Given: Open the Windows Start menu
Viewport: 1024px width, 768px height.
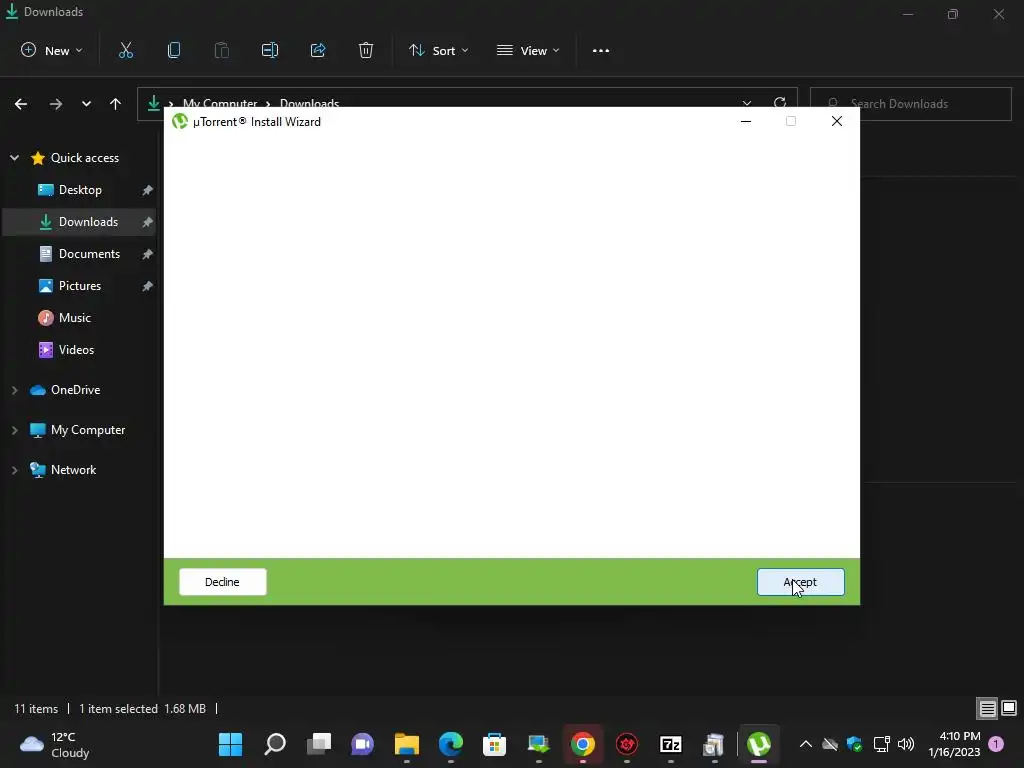Looking at the screenshot, I should click(230, 744).
